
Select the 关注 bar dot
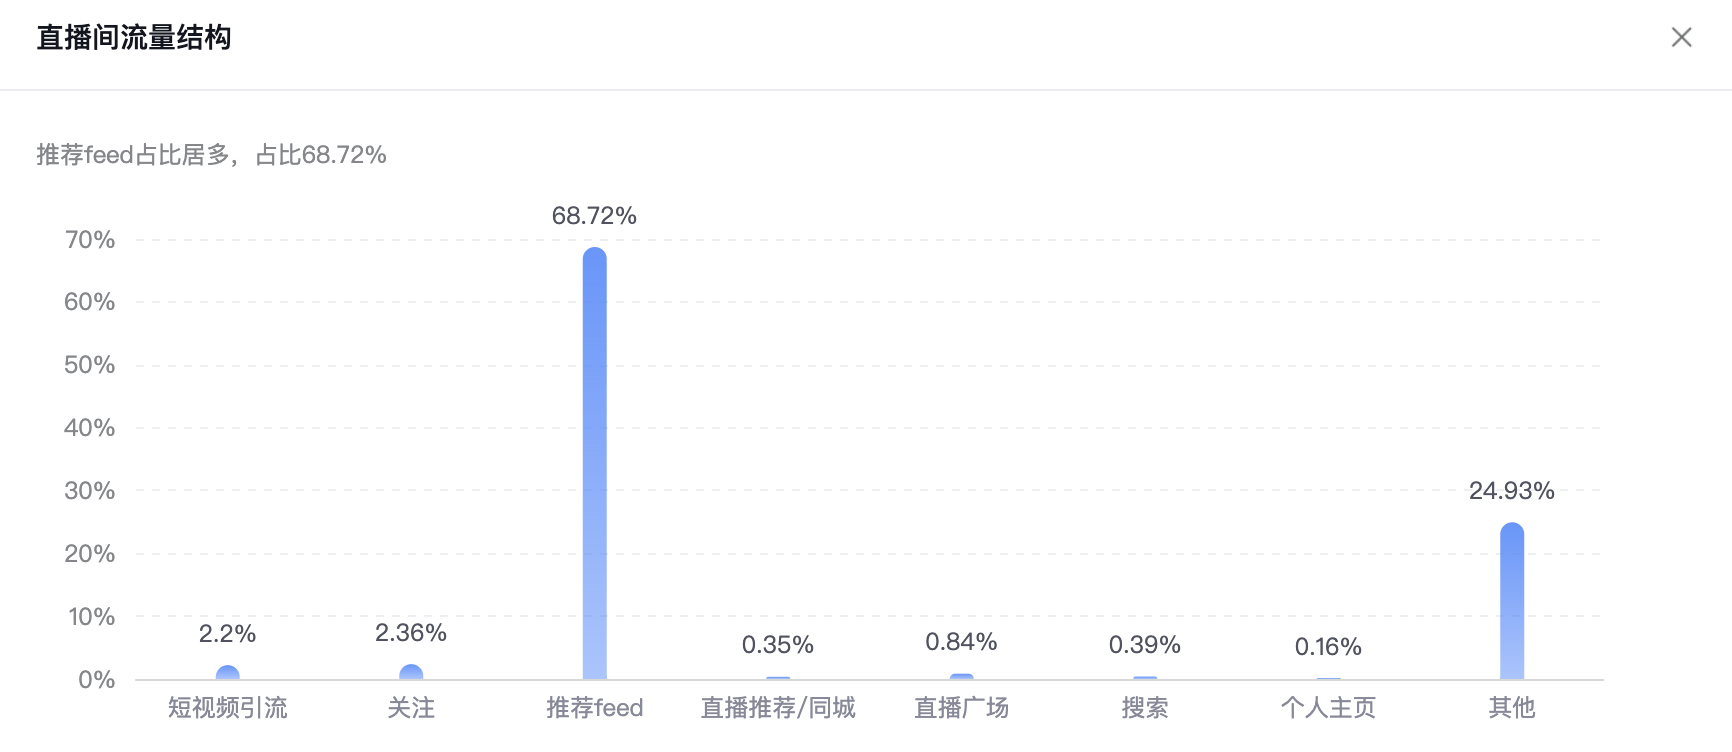tap(411, 672)
